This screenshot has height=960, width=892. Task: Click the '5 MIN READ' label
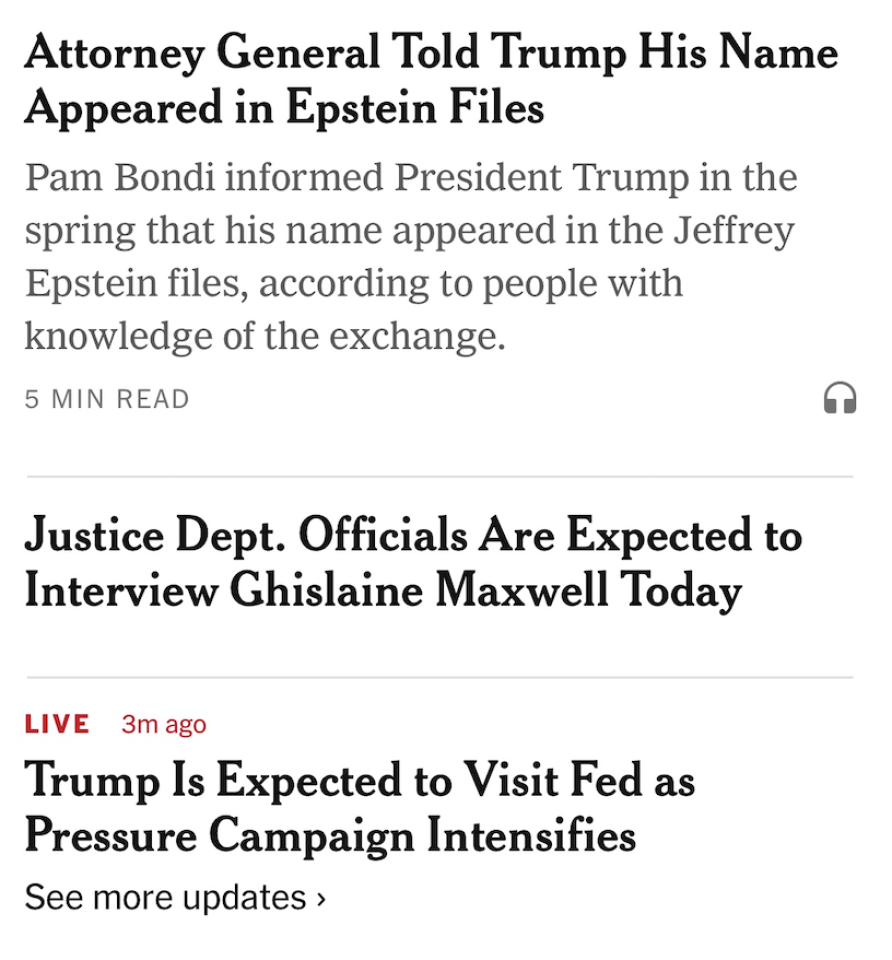[x=107, y=399]
